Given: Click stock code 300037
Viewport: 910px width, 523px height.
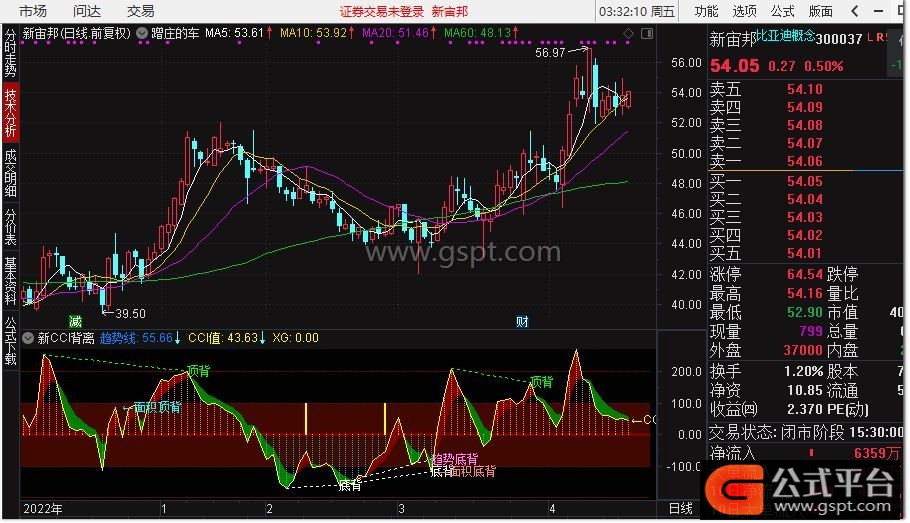Looking at the screenshot, I should 839,39.
